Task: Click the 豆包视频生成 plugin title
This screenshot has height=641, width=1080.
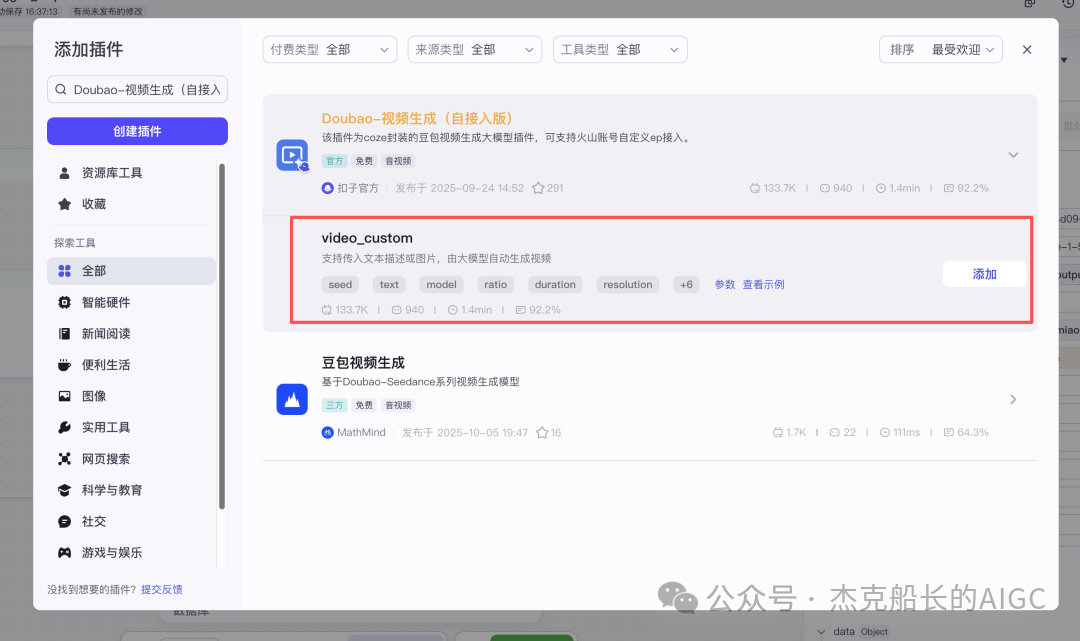Action: (363, 363)
